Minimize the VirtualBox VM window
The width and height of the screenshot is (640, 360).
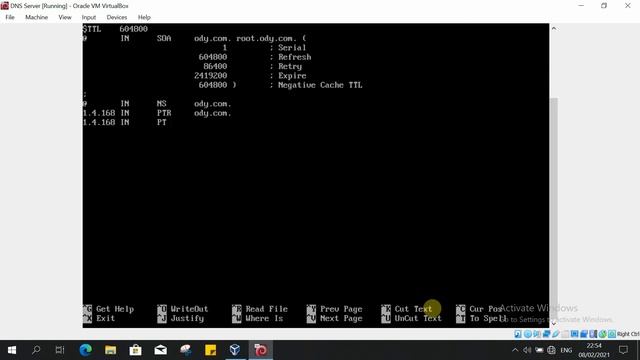(581, 6)
